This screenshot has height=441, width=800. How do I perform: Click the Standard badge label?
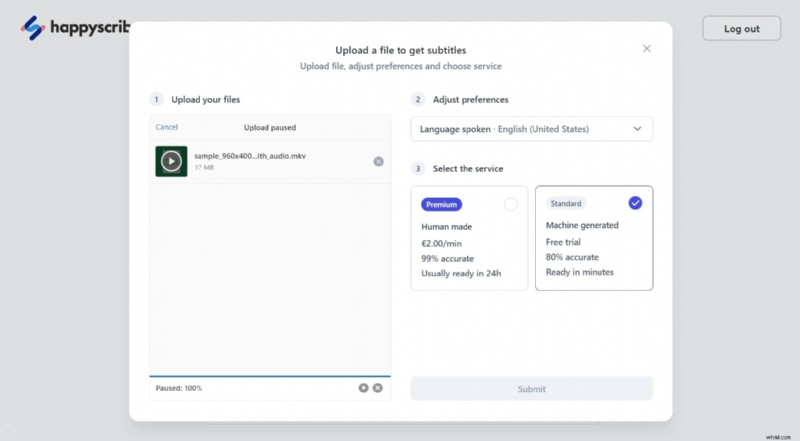(x=565, y=203)
